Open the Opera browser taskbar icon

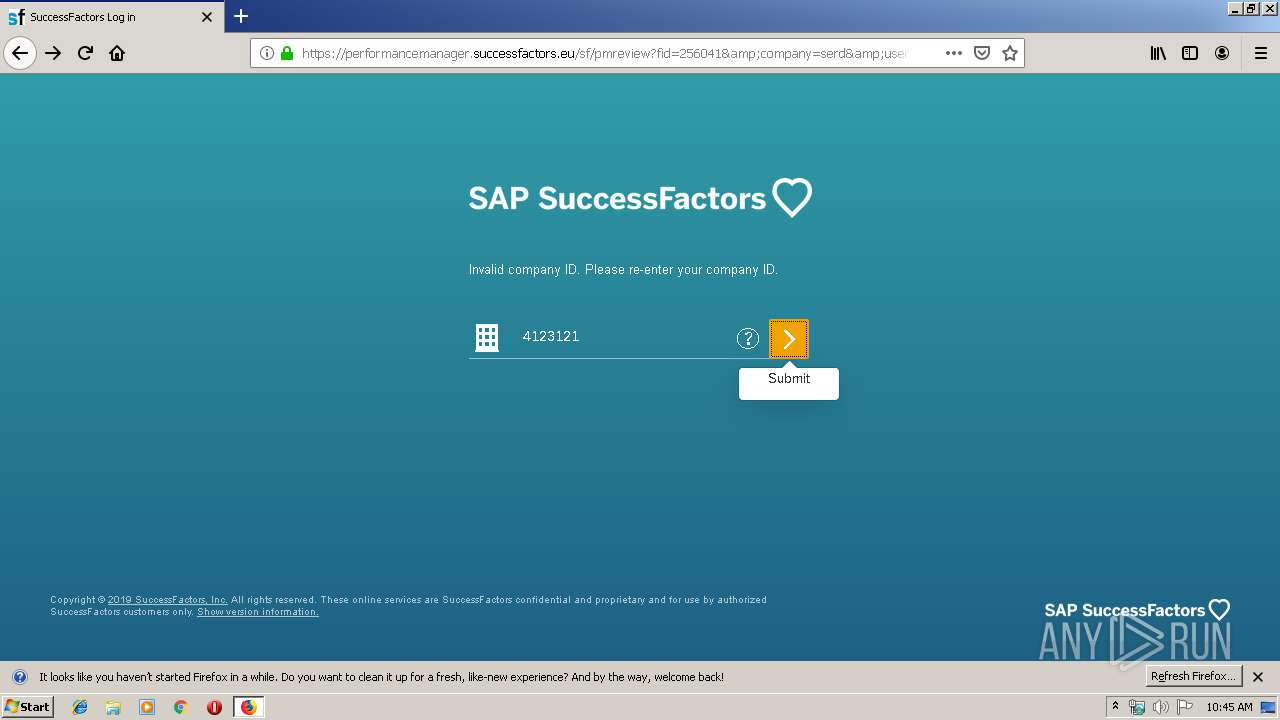tap(214, 707)
